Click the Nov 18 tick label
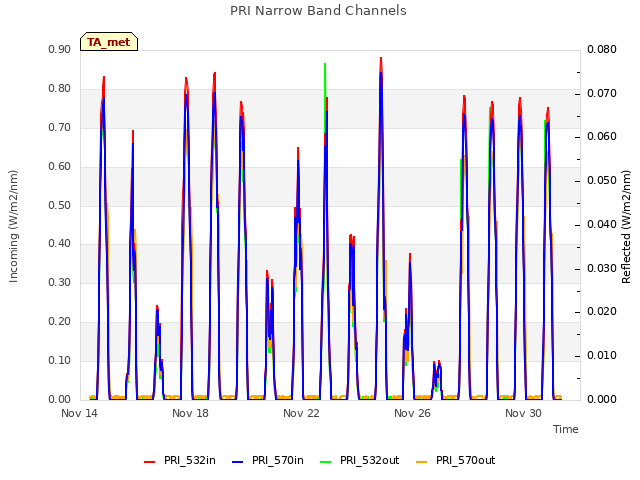The image size is (640, 480). point(190,413)
